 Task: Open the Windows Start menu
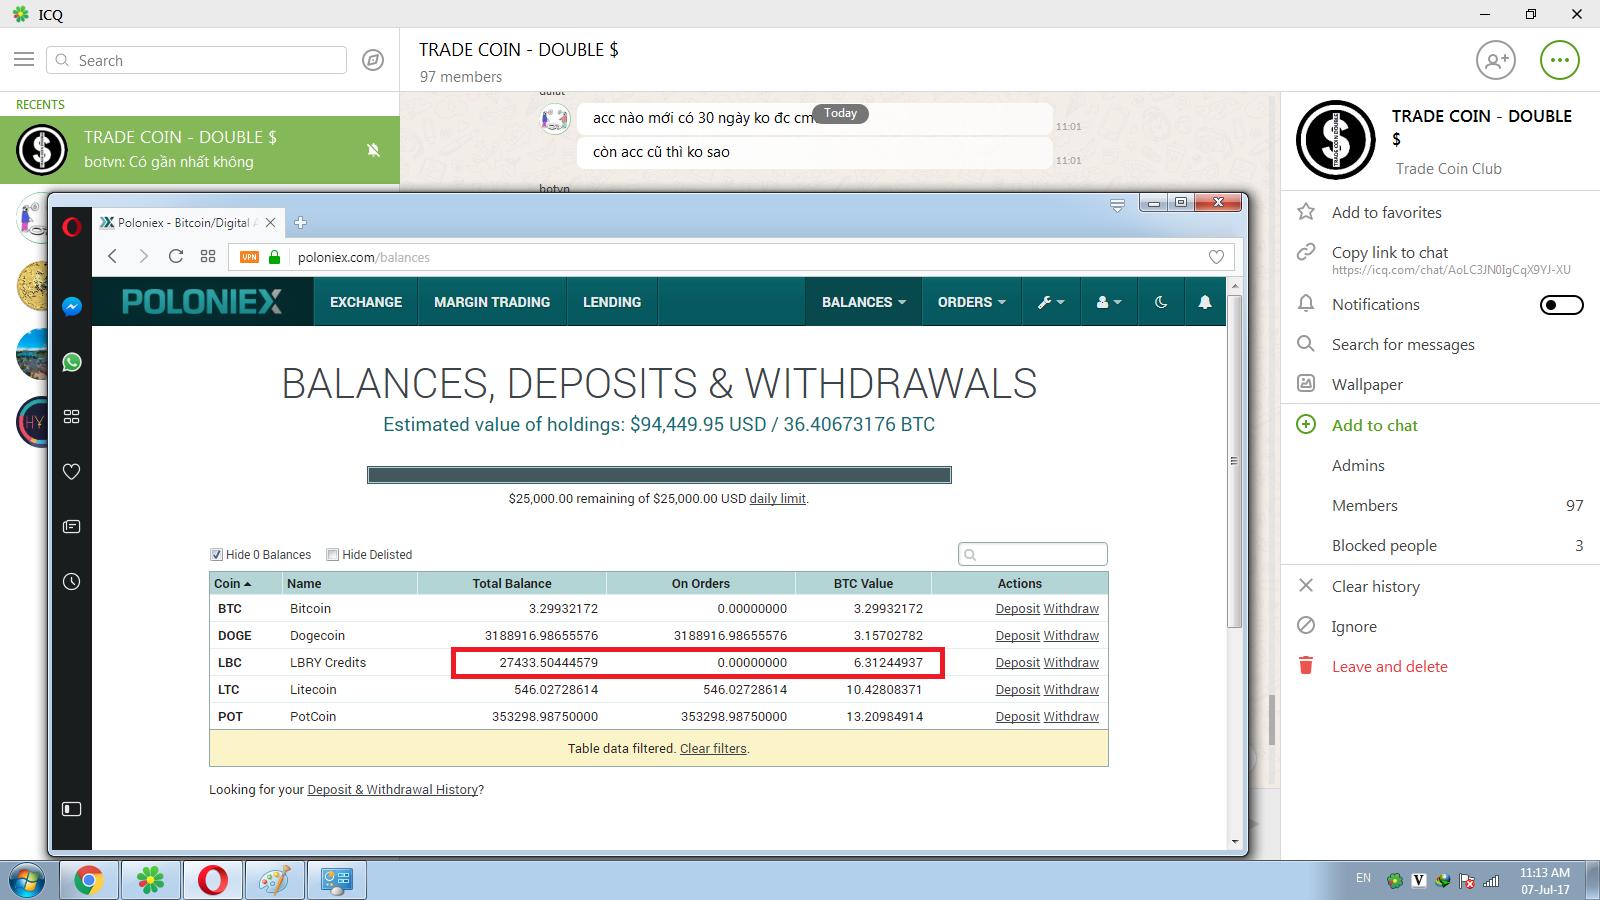tap(27, 880)
